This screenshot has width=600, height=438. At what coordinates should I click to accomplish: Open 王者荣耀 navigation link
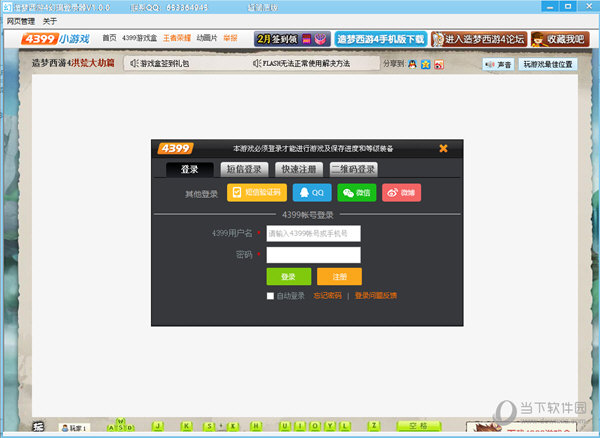click(x=177, y=38)
